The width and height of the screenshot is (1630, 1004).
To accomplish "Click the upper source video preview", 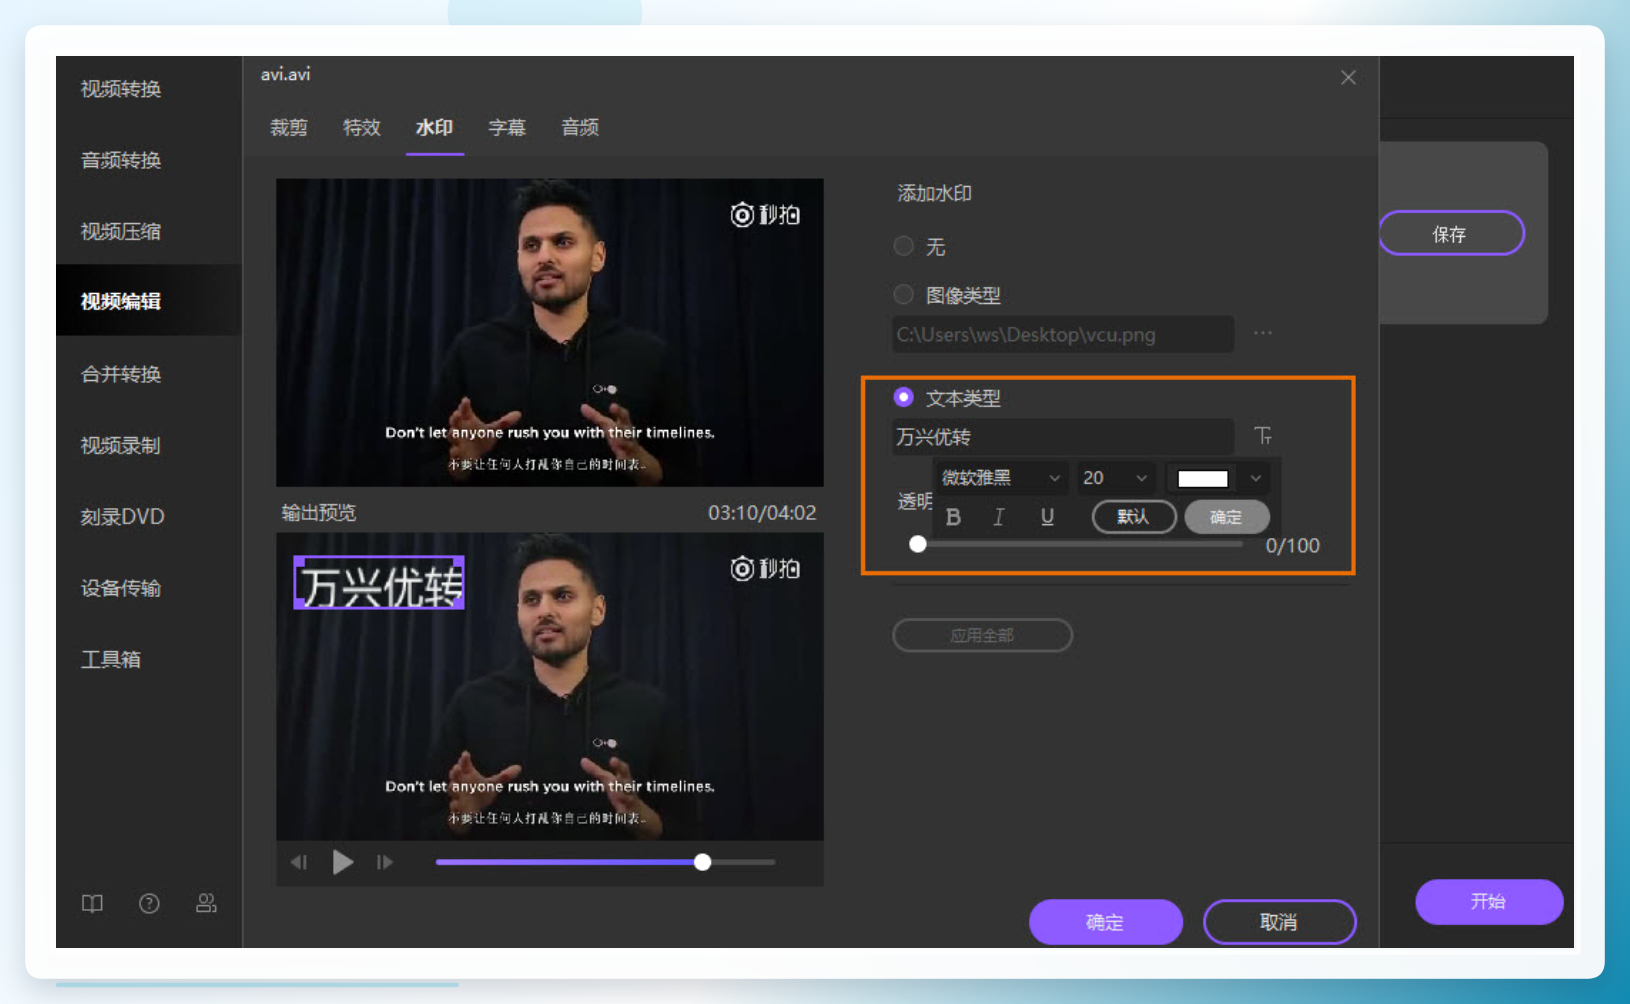I will tap(550, 333).
